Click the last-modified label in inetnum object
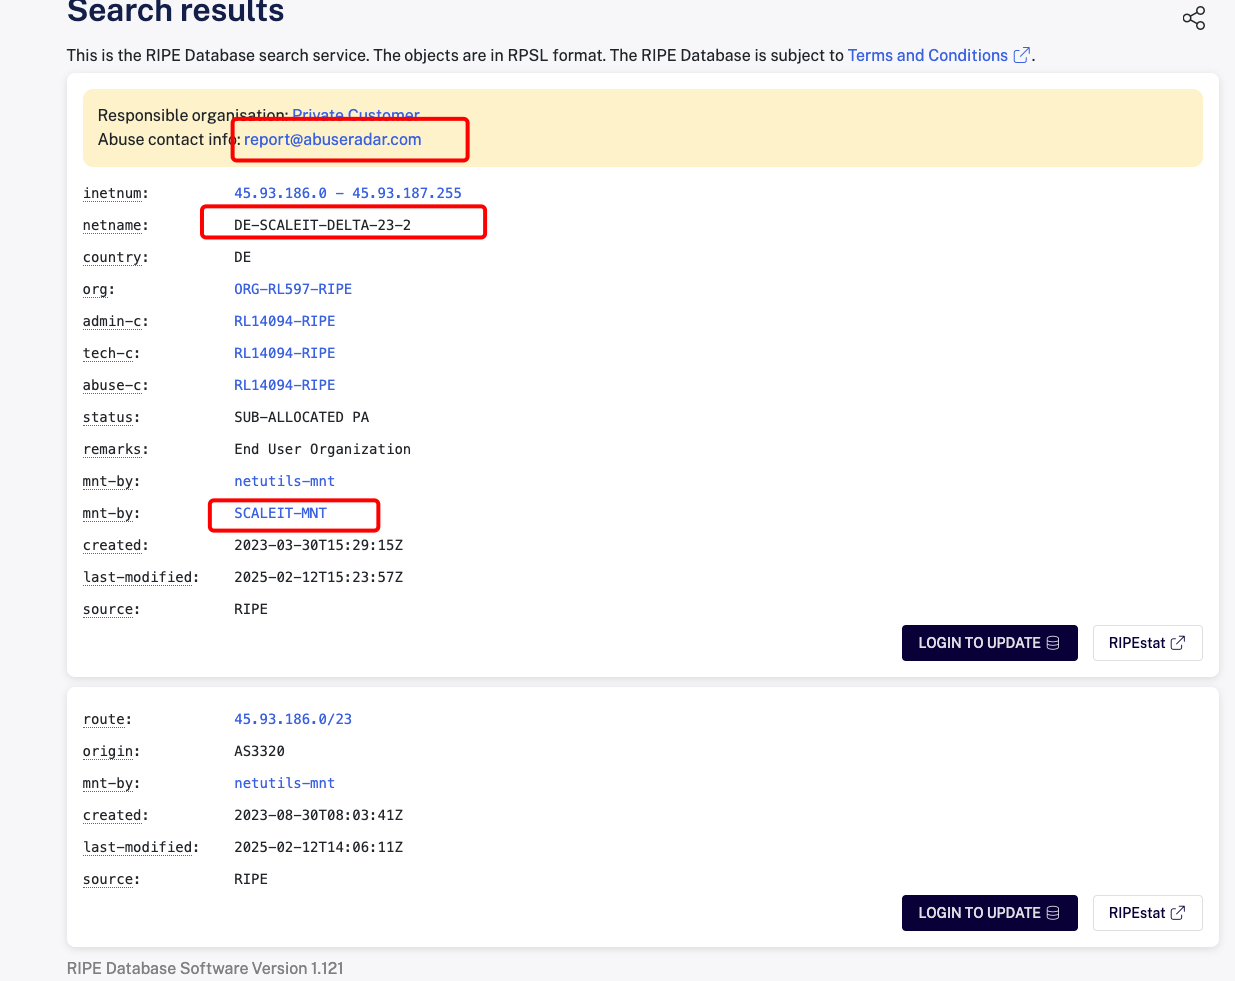Screen dimensions: 1235x981 [140, 577]
